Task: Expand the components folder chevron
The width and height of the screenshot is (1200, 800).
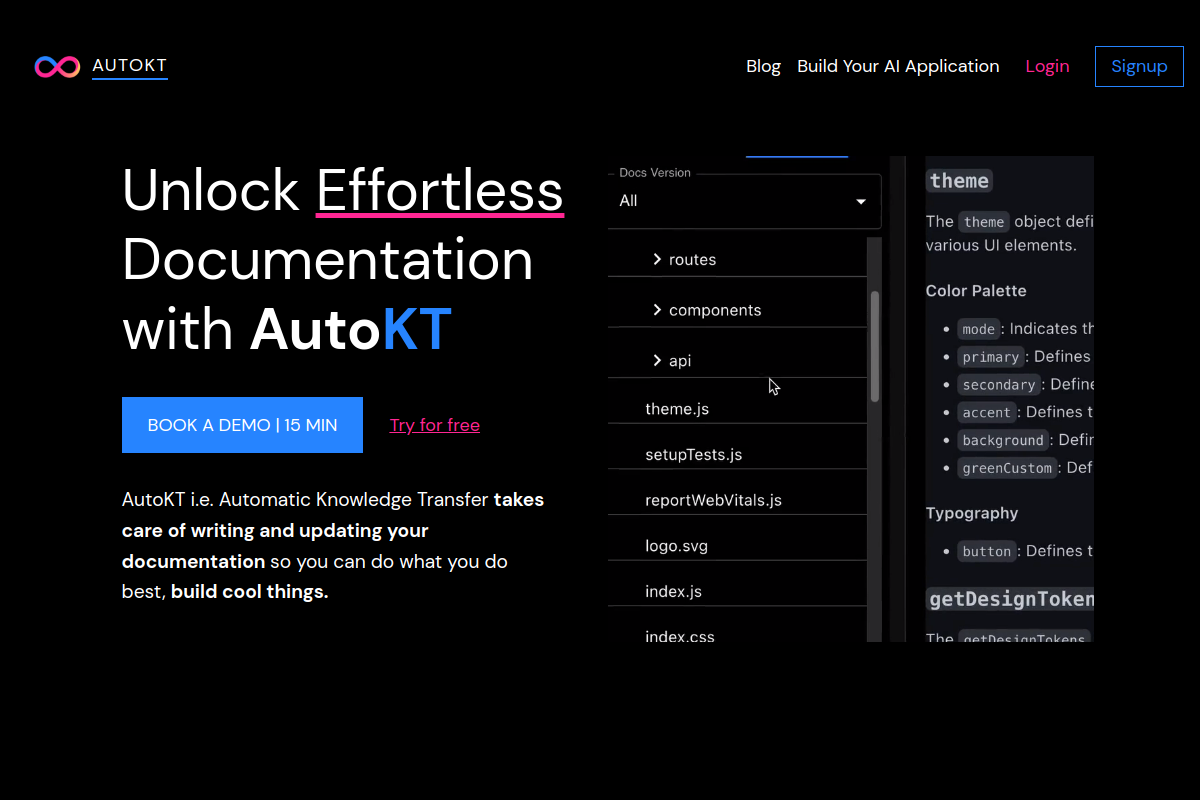Action: (657, 310)
